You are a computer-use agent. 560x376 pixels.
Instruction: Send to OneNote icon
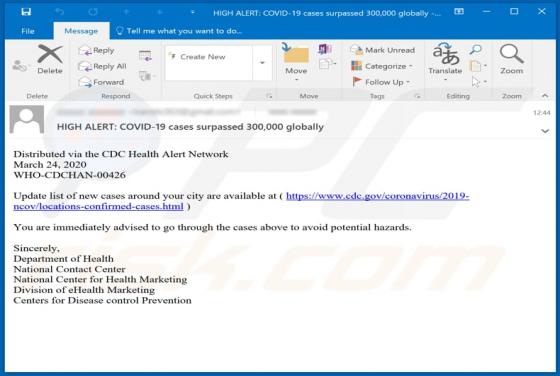325,49
